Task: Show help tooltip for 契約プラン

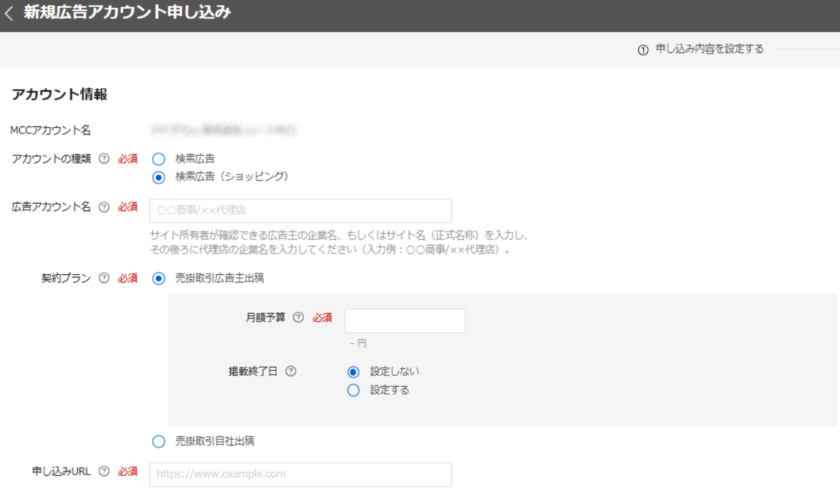Action: [104, 278]
